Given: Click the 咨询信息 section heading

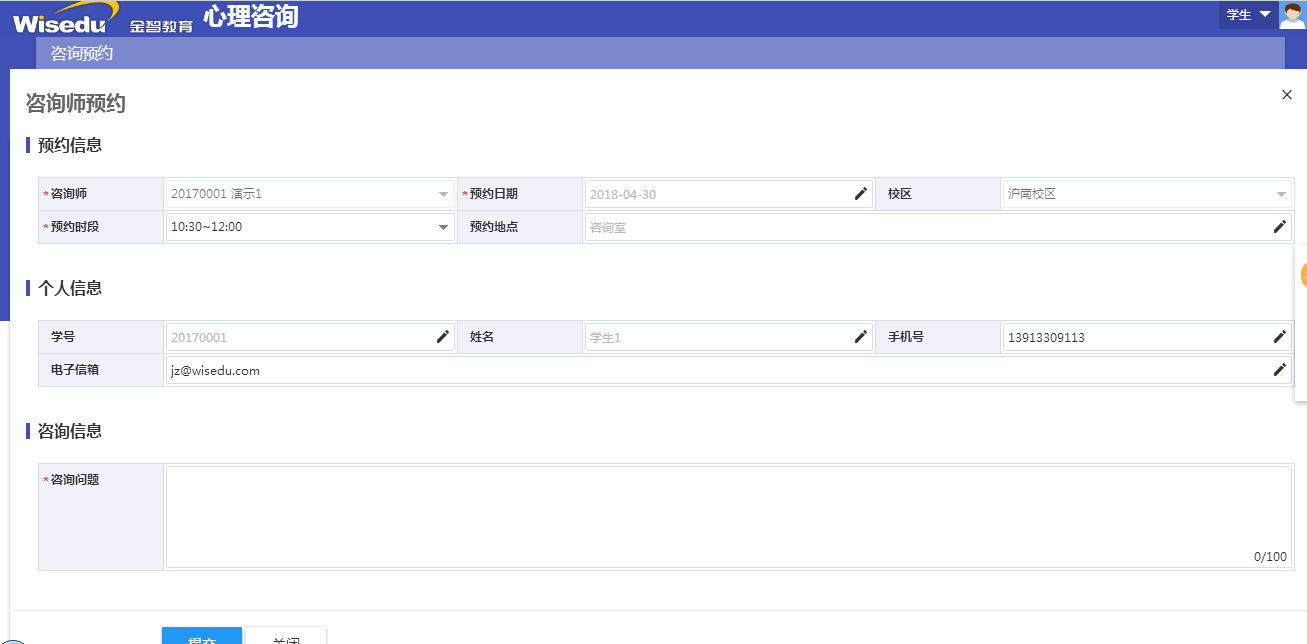Looking at the screenshot, I should 70,431.
